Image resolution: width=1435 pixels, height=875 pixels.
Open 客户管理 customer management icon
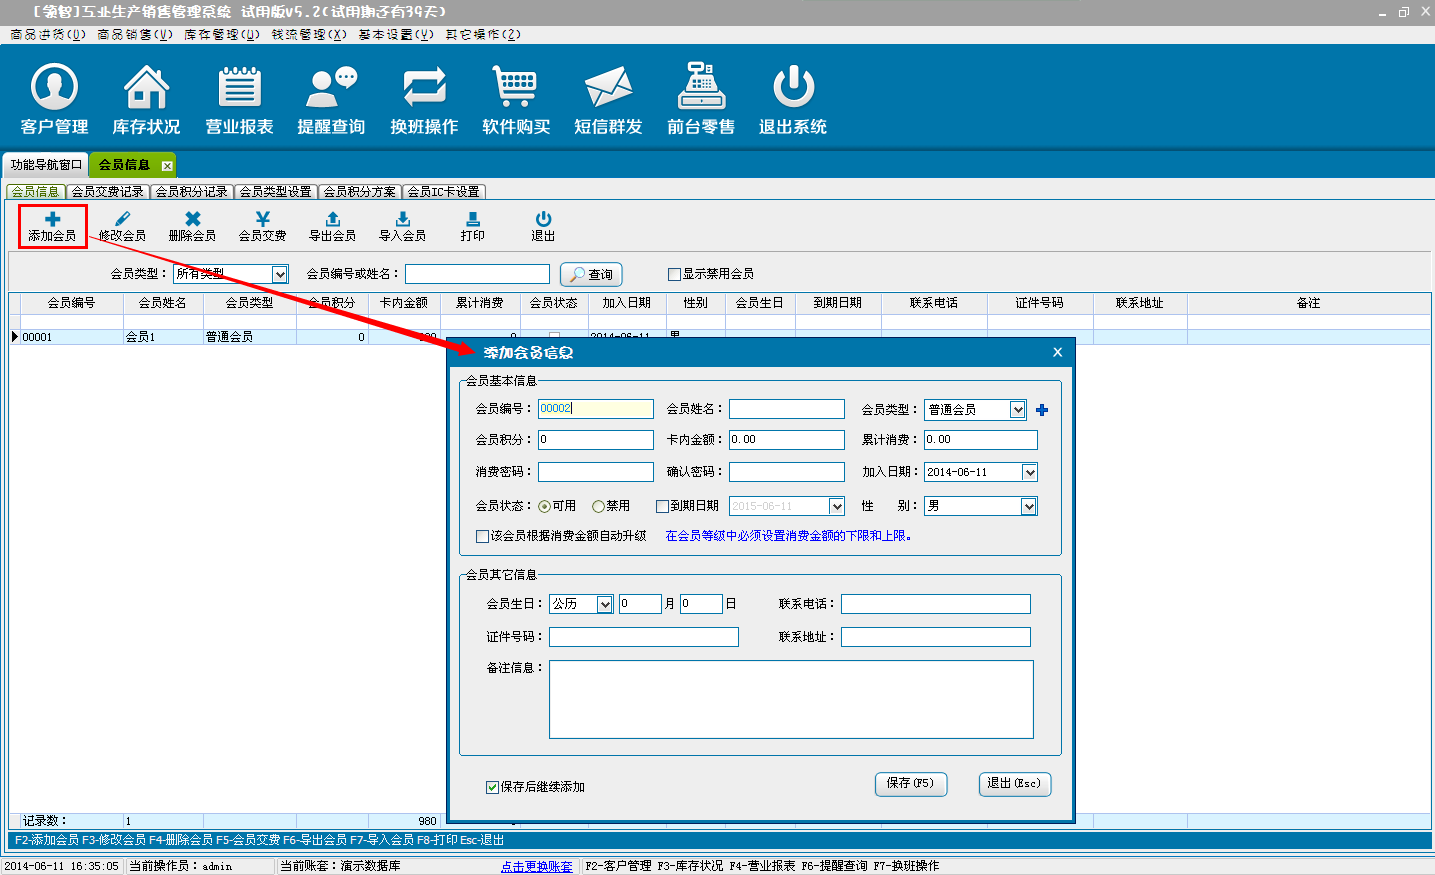[x=54, y=98]
